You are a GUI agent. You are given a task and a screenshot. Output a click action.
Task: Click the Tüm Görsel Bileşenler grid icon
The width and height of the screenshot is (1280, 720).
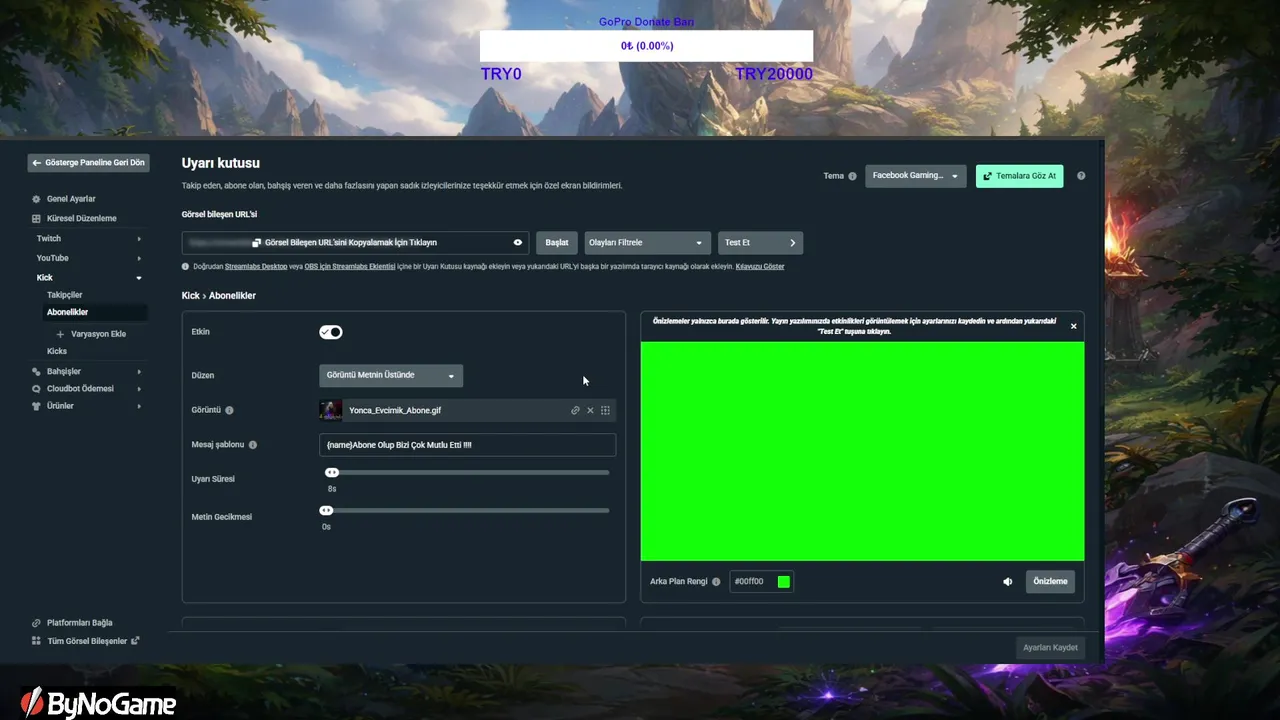(x=36, y=641)
